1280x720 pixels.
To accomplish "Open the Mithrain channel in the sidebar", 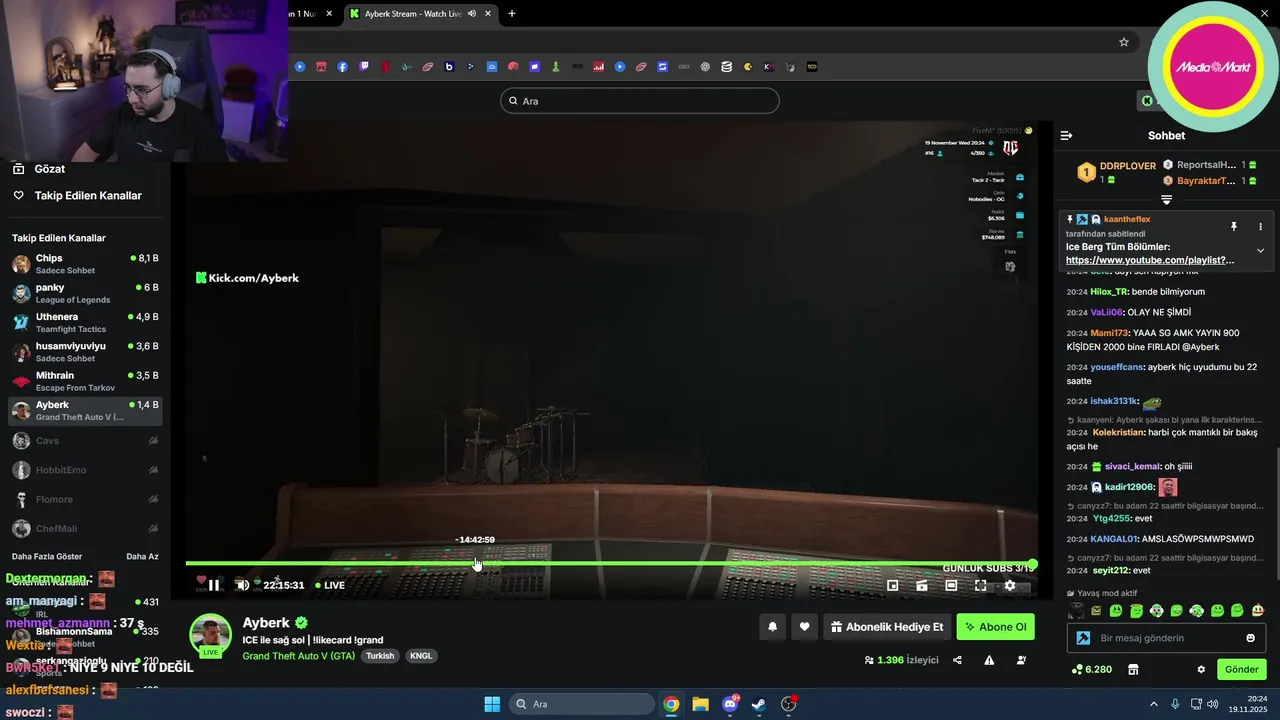I will (x=85, y=381).
